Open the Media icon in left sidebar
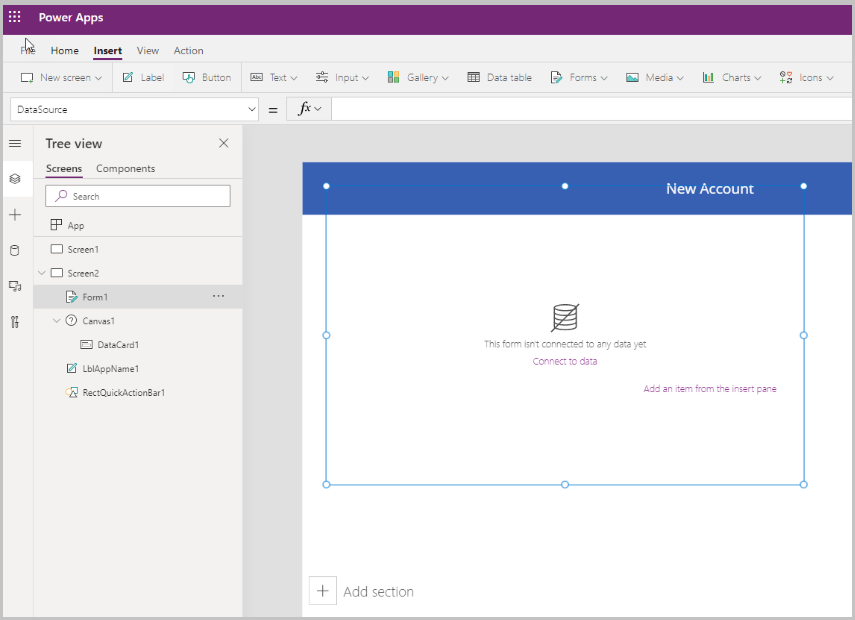Image resolution: width=855 pixels, height=620 pixels. point(15,286)
